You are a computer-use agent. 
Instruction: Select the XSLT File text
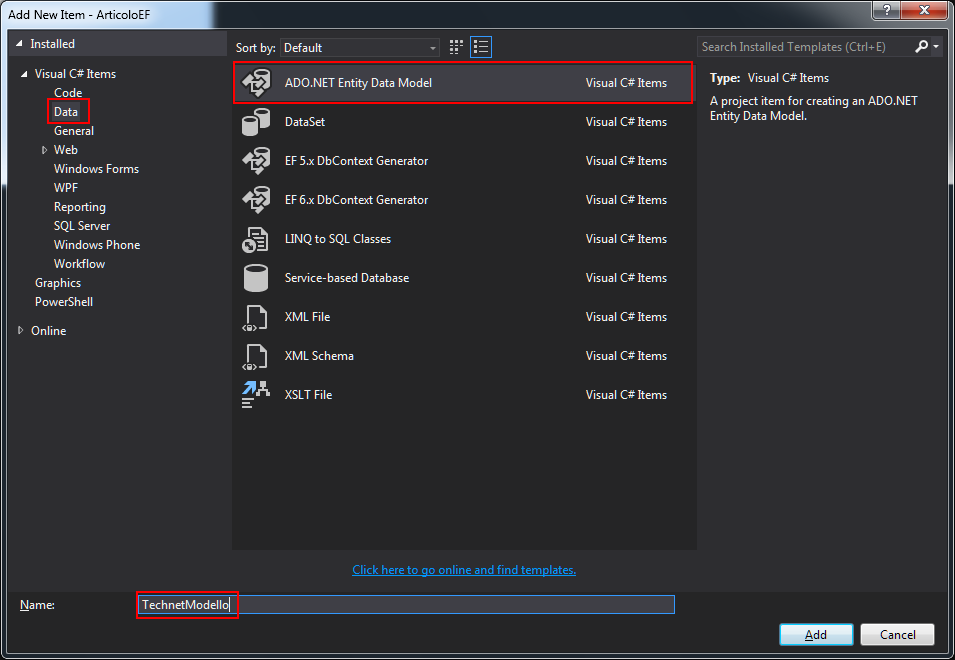click(309, 395)
